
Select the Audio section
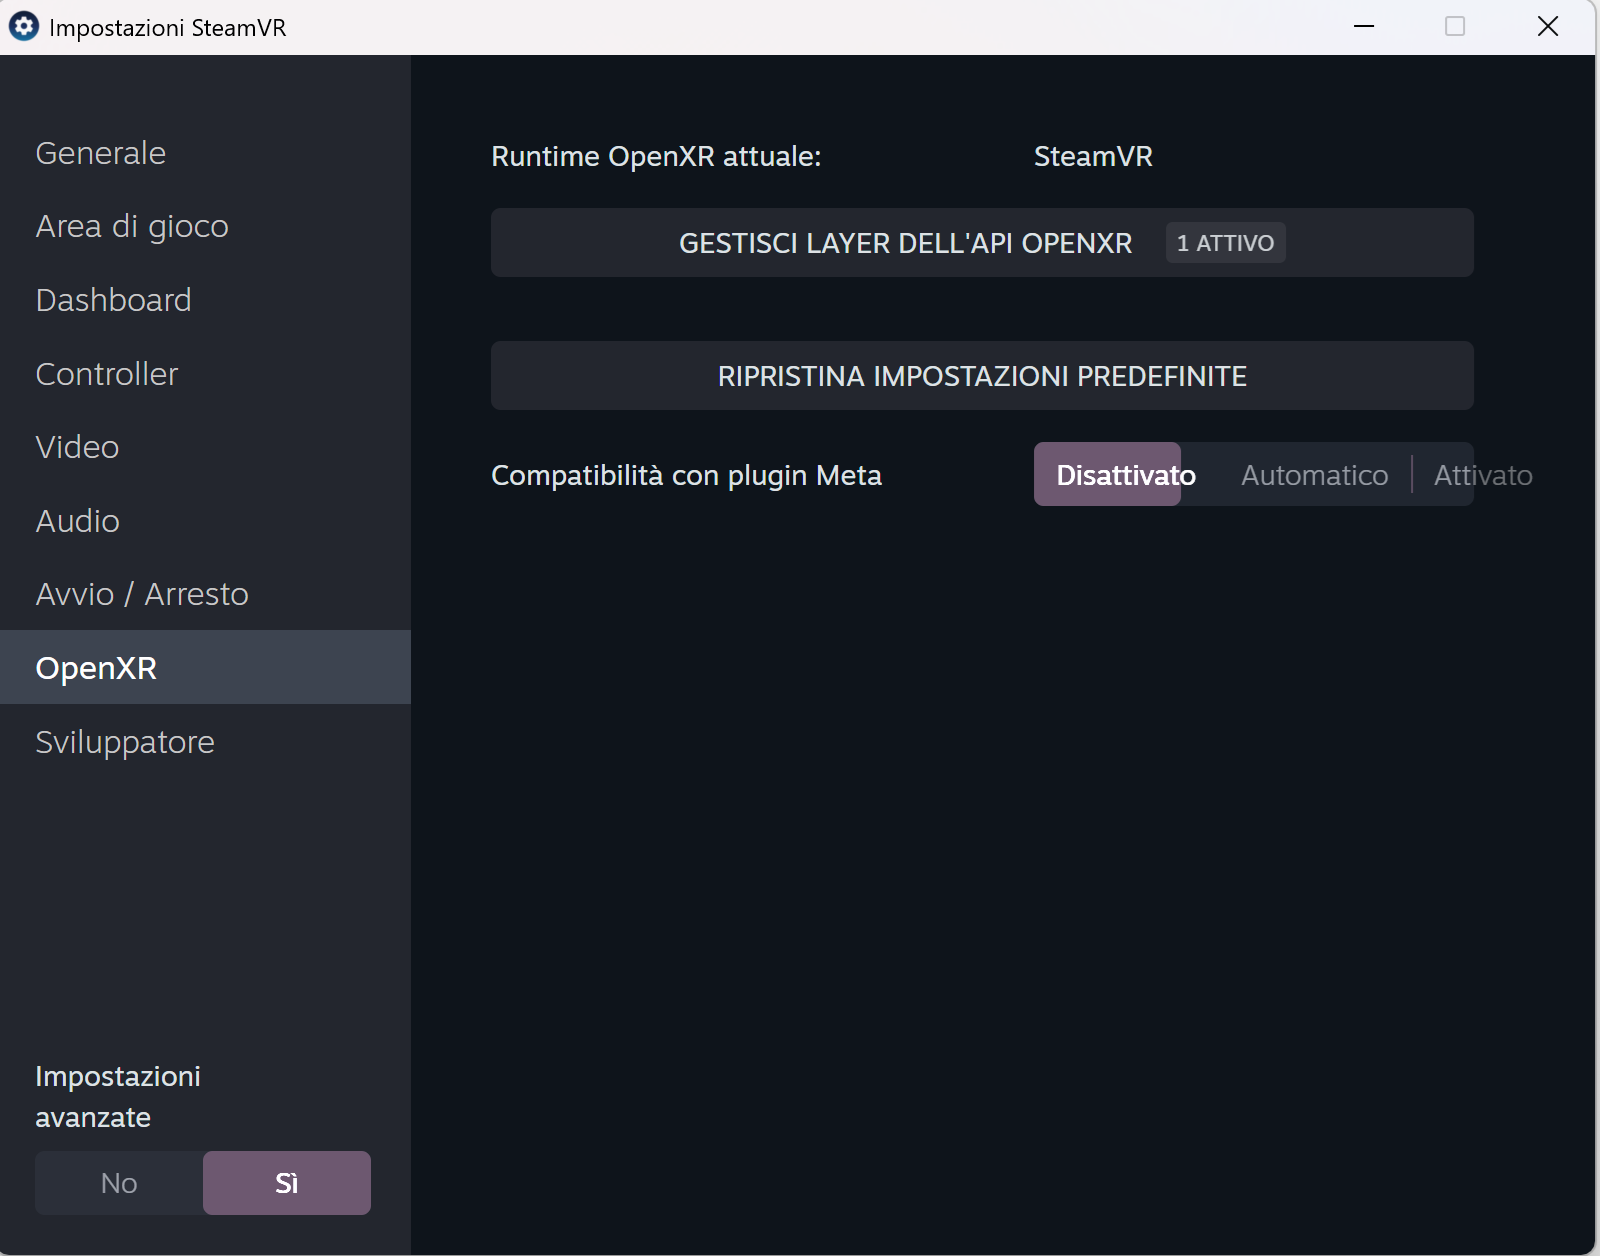click(205, 521)
